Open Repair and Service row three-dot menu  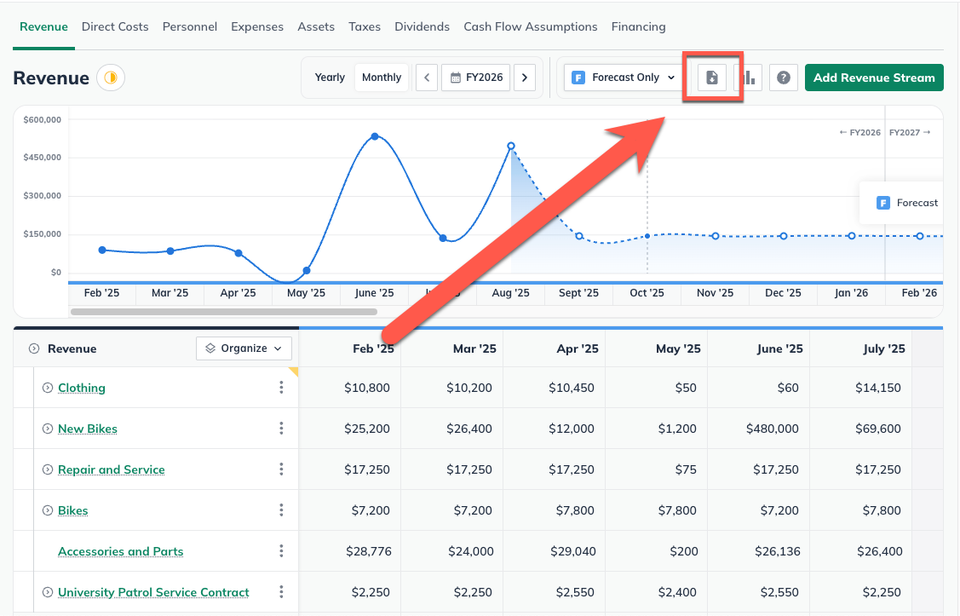click(281, 469)
